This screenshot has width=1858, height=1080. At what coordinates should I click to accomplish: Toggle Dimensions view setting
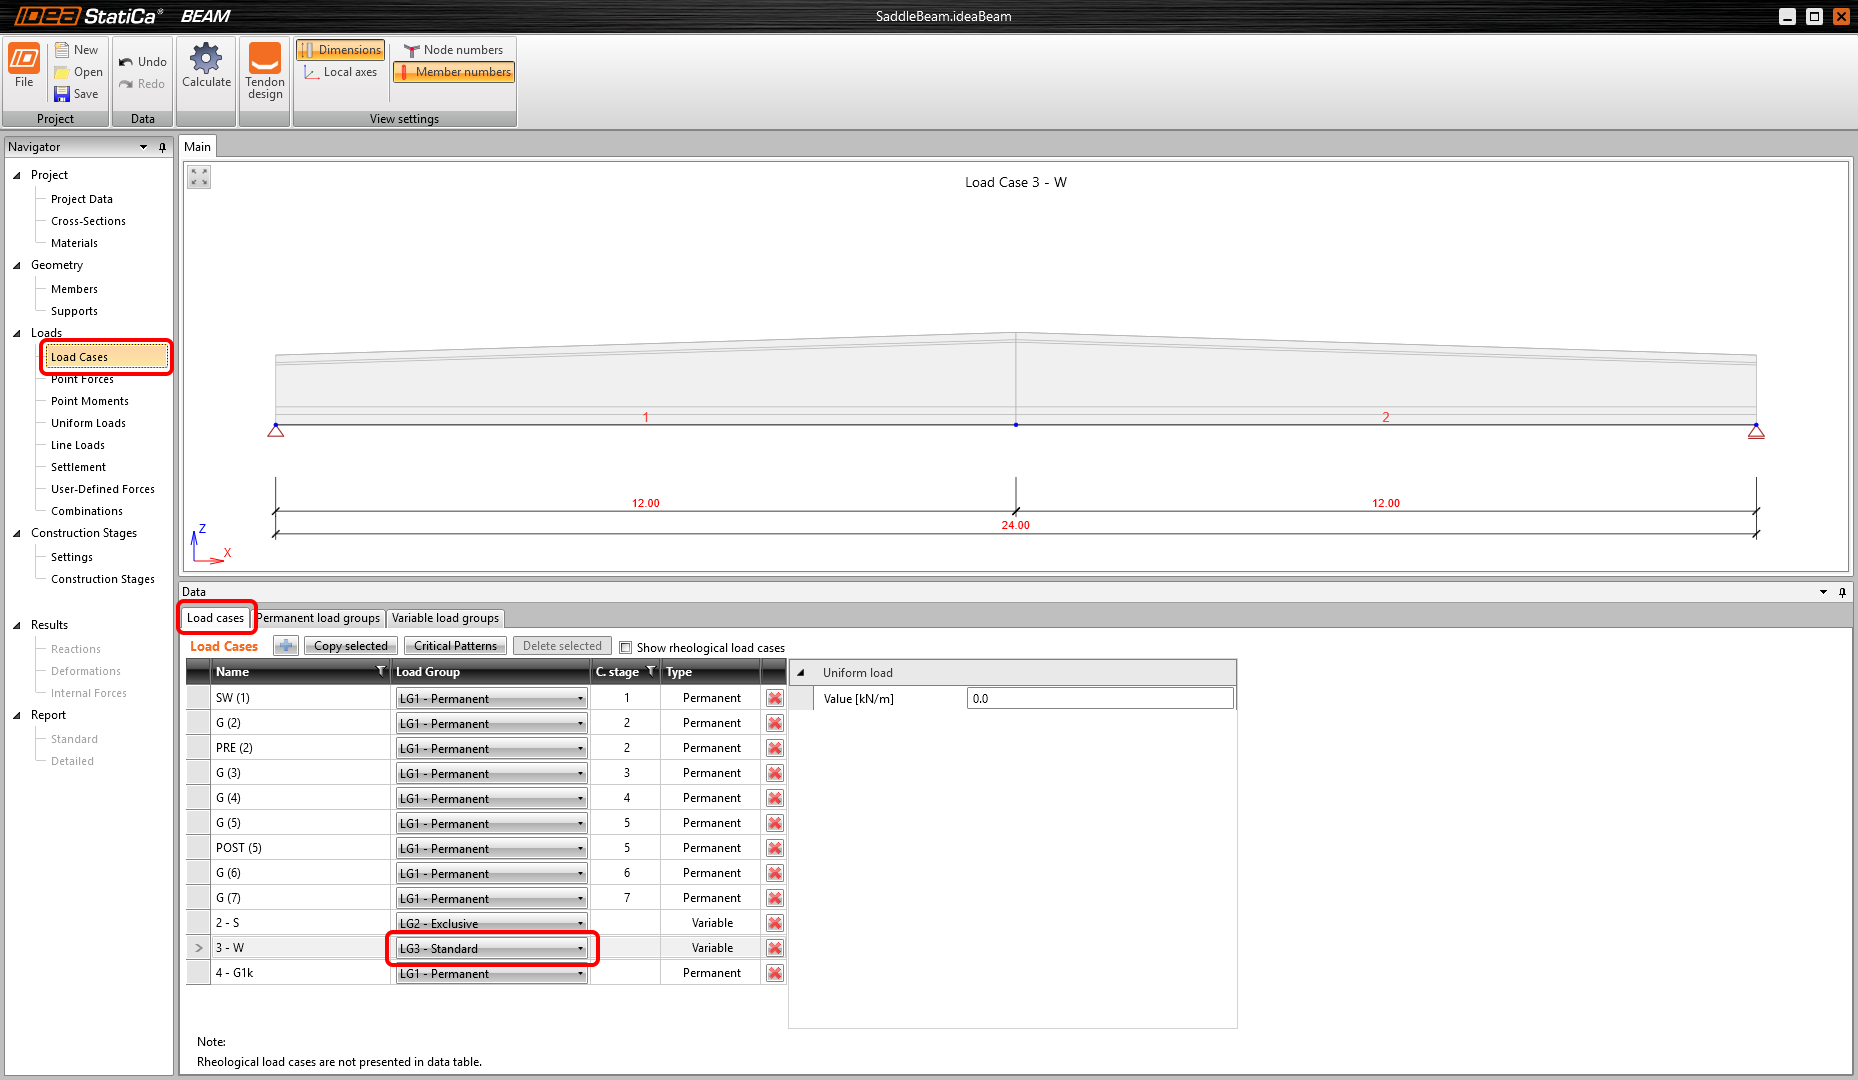tap(340, 50)
